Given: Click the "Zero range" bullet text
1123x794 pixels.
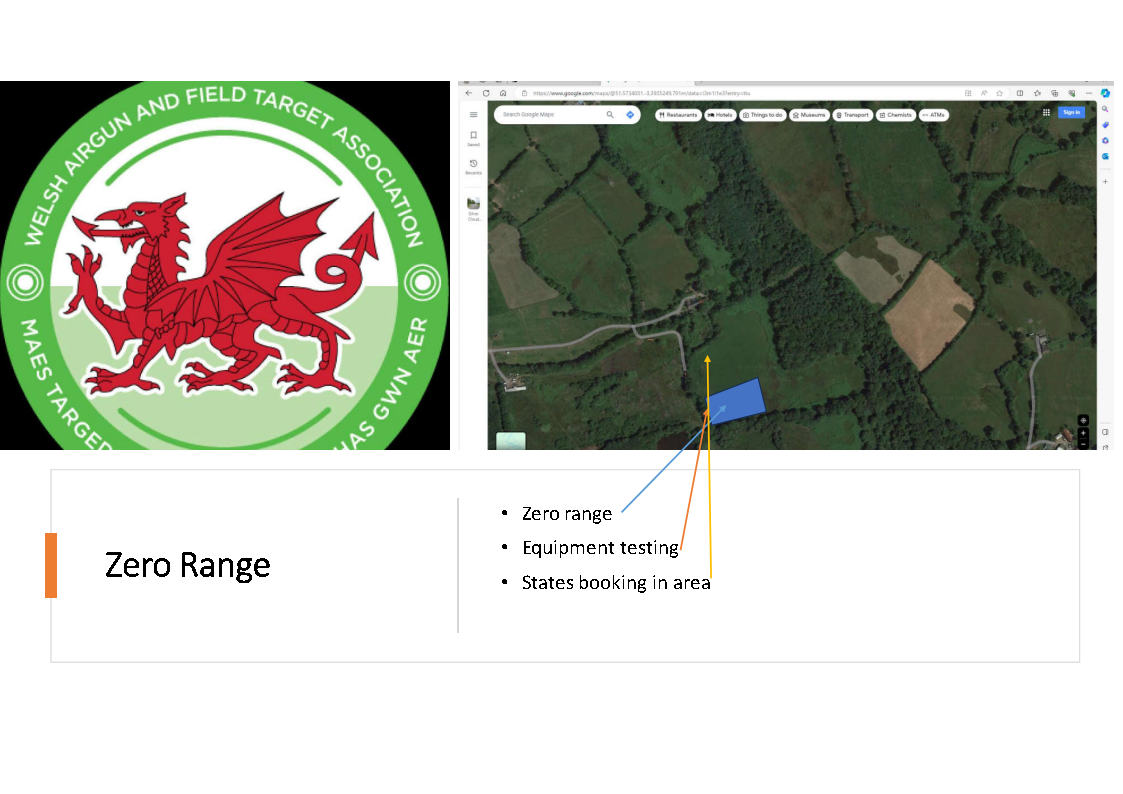Looking at the screenshot, I should coord(567,514).
